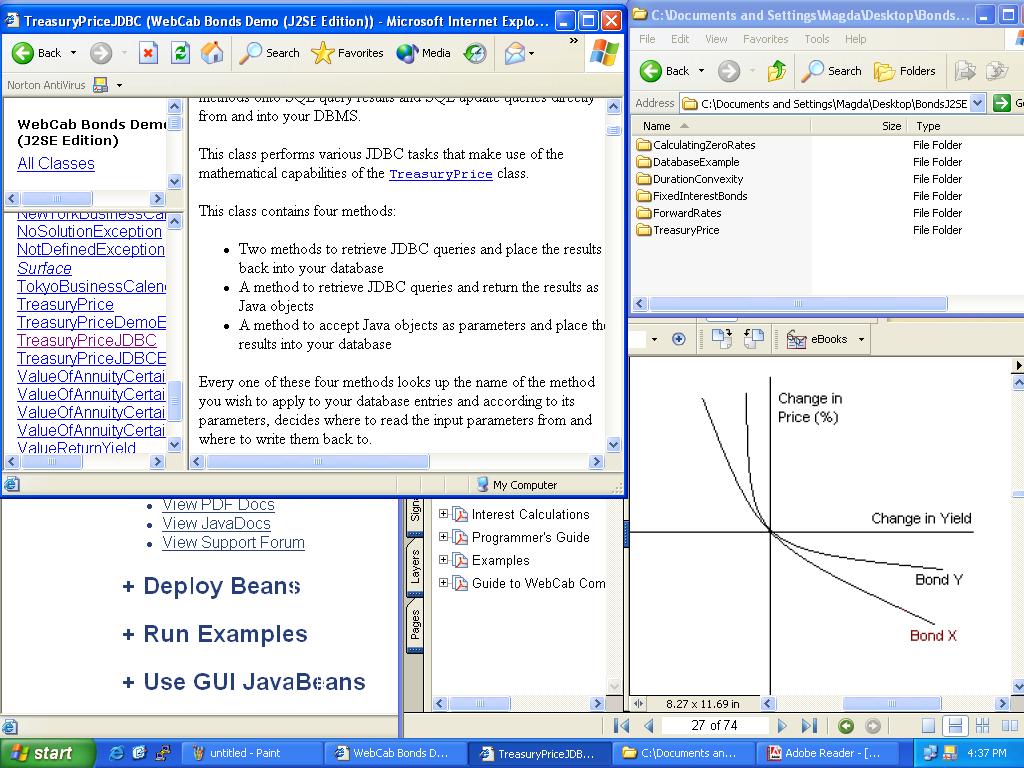
Task: Rotate page counterclockwise in Adobe Reader
Action: (x=754, y=338)
